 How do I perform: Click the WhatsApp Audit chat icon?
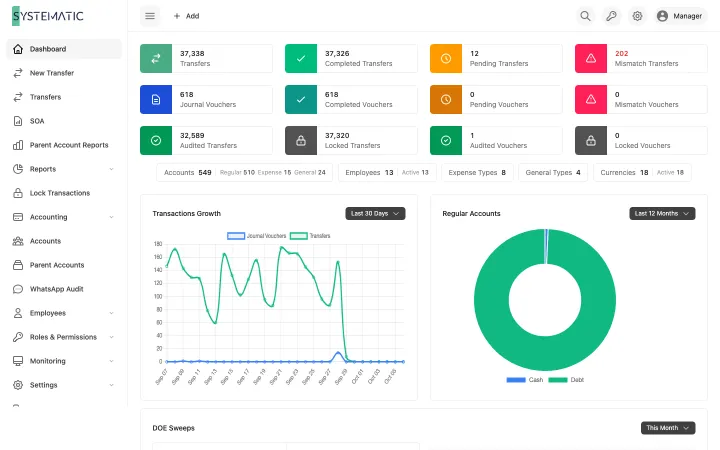coord(18,289)
